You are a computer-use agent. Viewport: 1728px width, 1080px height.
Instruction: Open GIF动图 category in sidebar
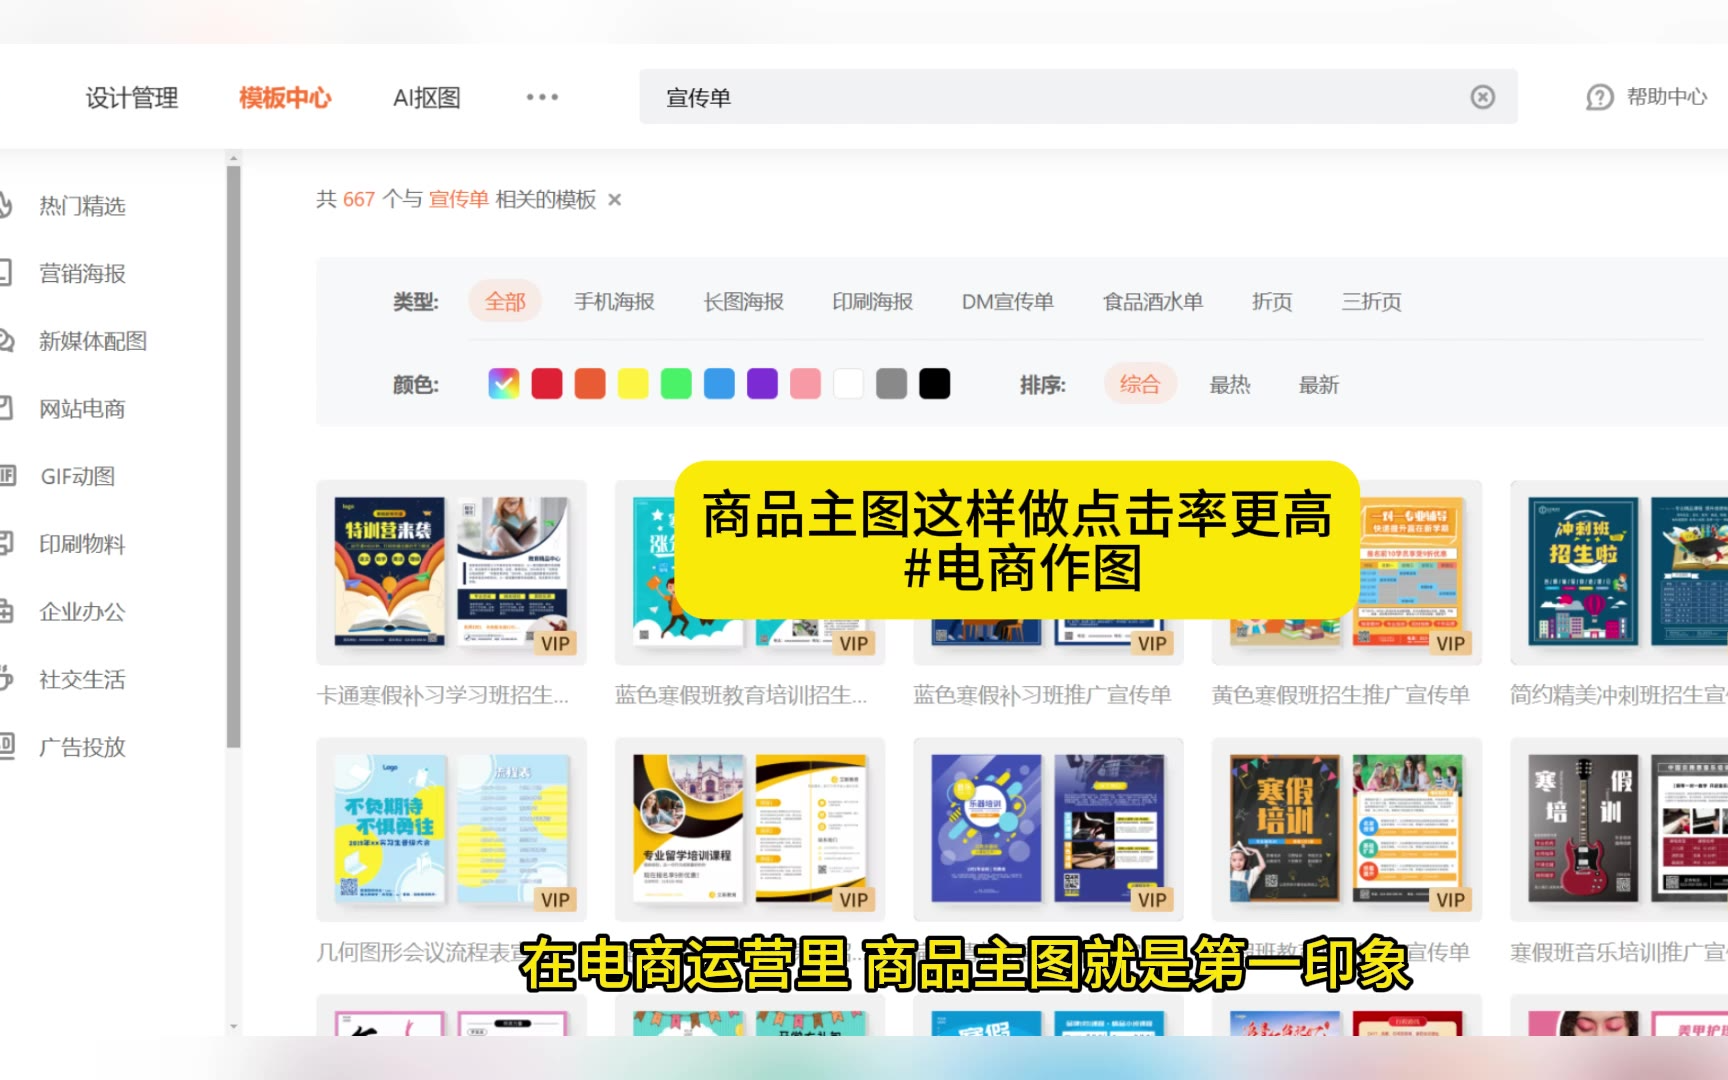coord(77,477)
